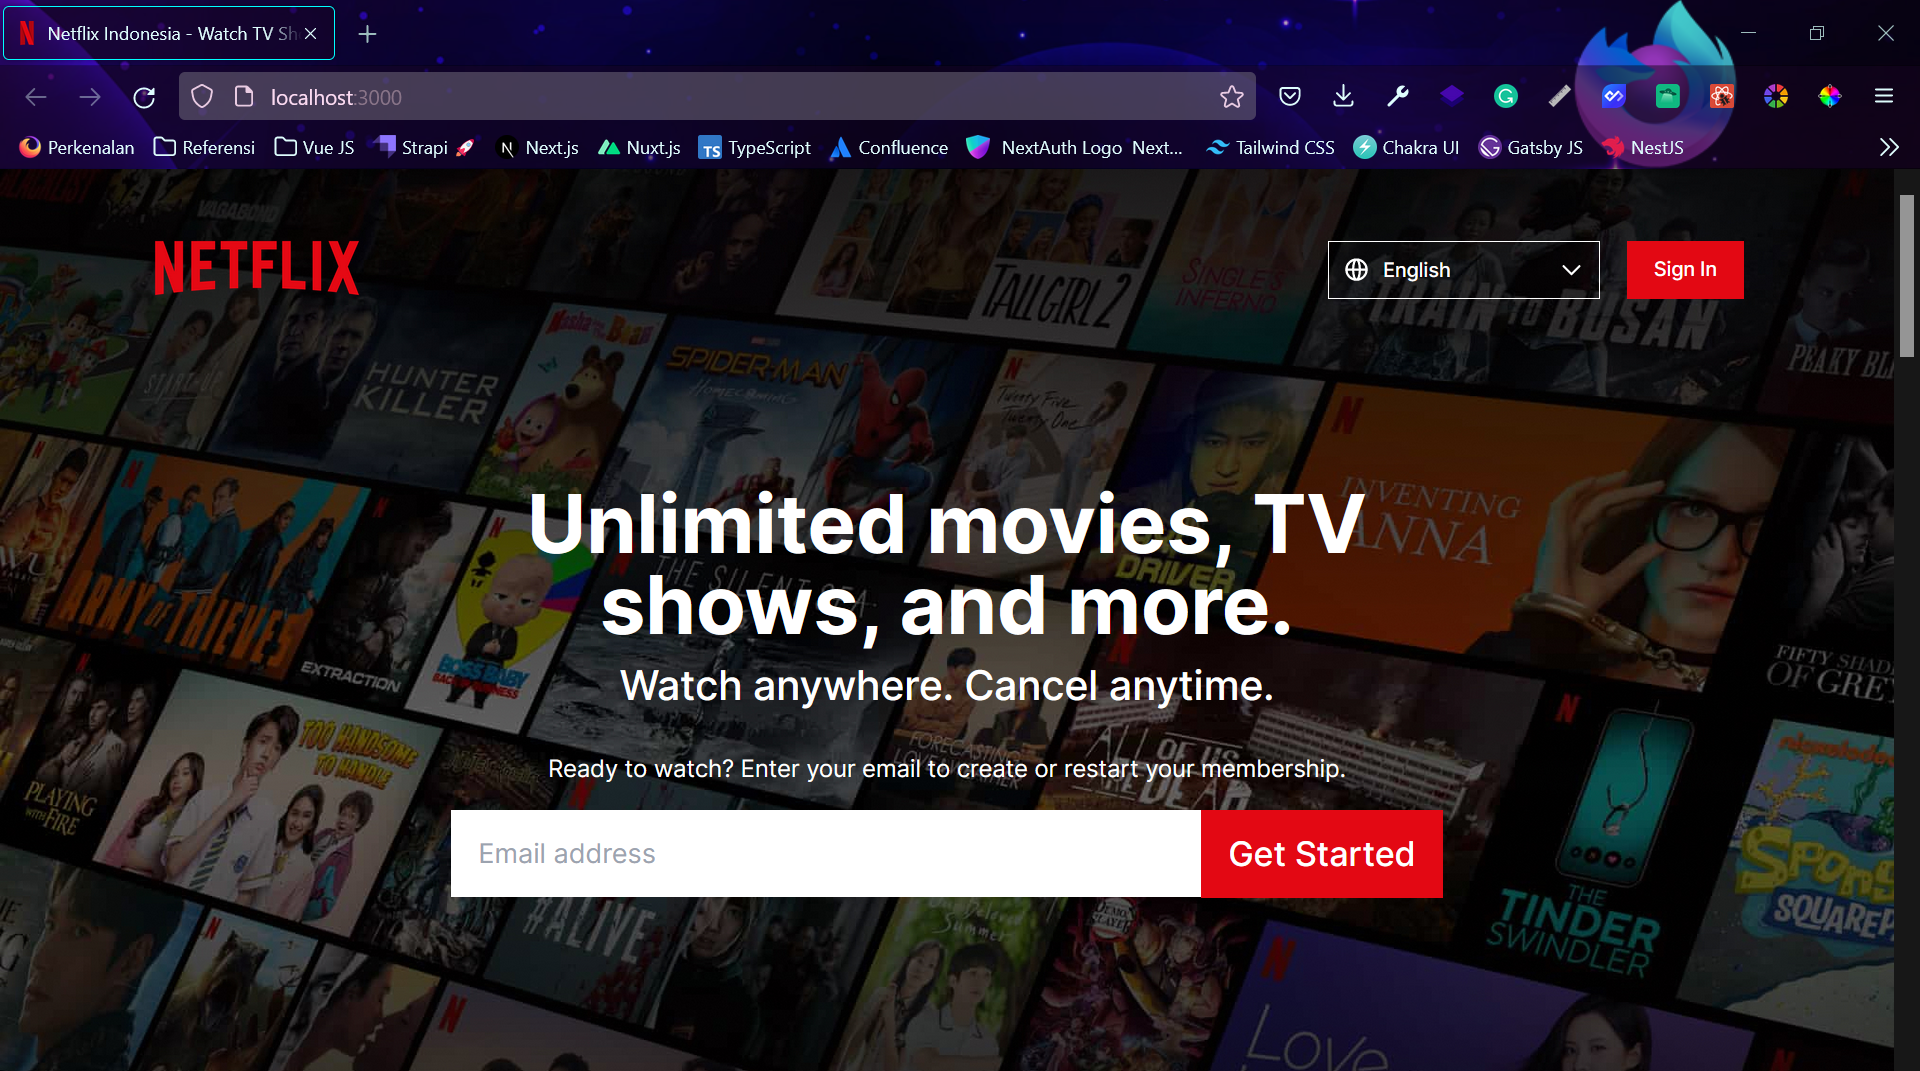Open the Pocket save icon
This screenshot has height=1071, width=1920.
tap(1290, 96)
